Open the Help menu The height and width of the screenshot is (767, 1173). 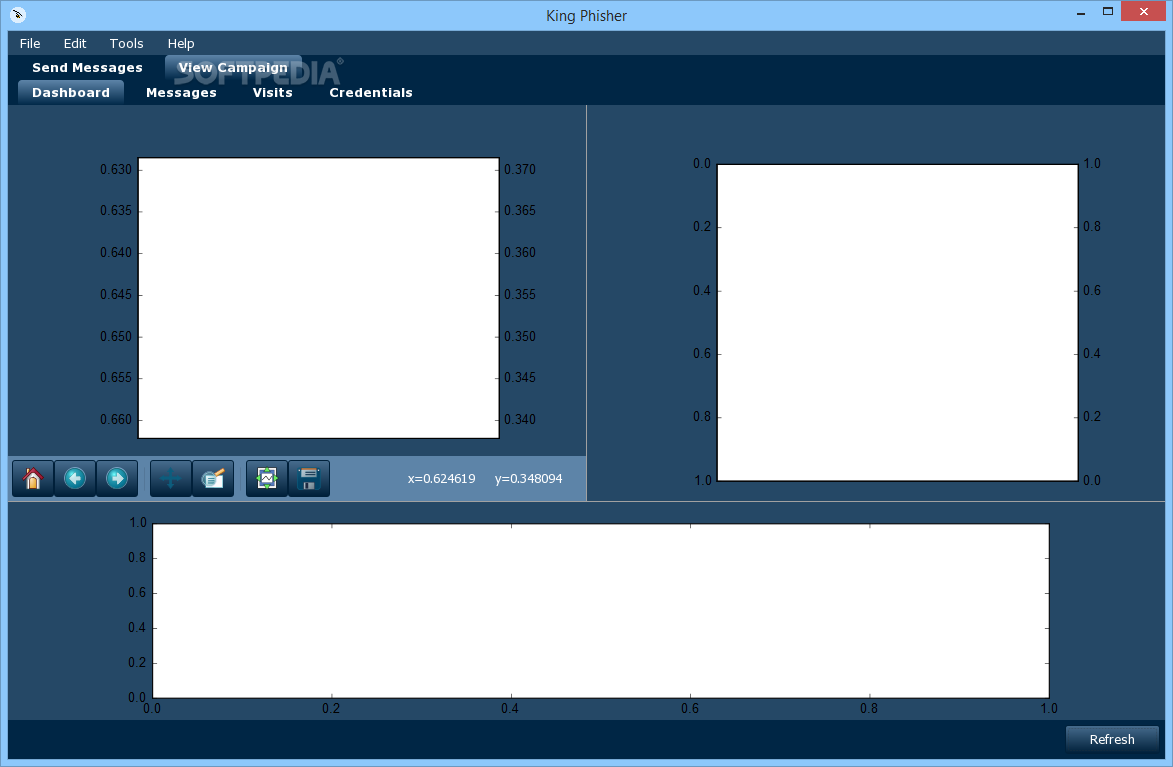point(181,43)
